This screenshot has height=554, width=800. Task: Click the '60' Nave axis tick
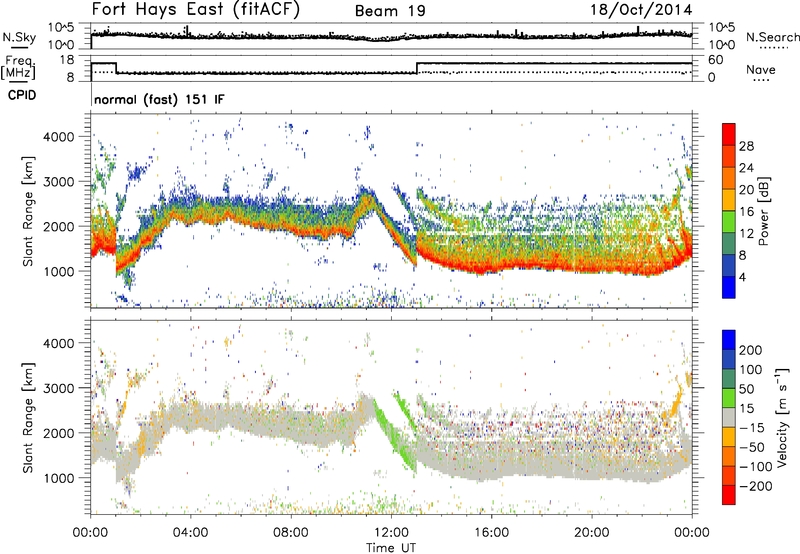[716, 60]
